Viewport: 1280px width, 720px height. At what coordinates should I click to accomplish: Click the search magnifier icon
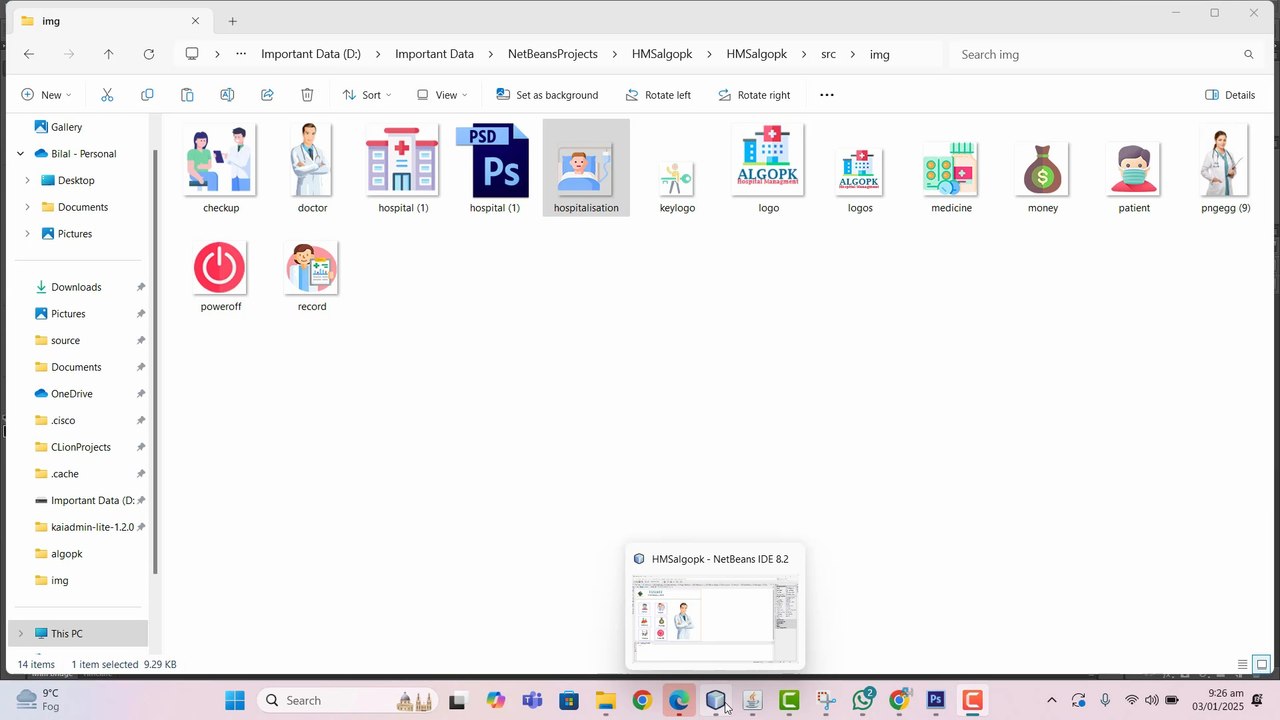[1248, 54]
